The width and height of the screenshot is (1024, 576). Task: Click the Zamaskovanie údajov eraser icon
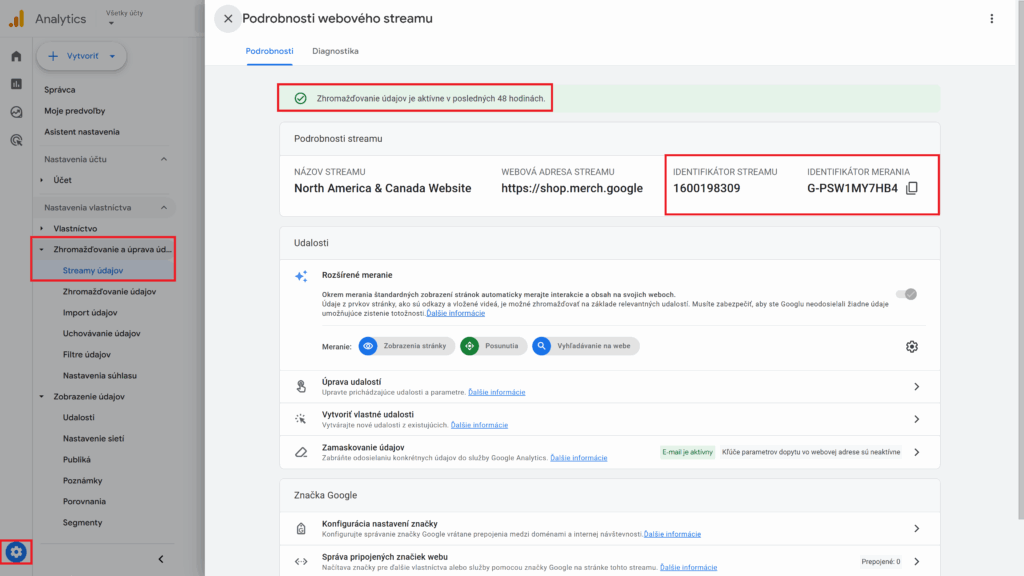pos(301,452)
